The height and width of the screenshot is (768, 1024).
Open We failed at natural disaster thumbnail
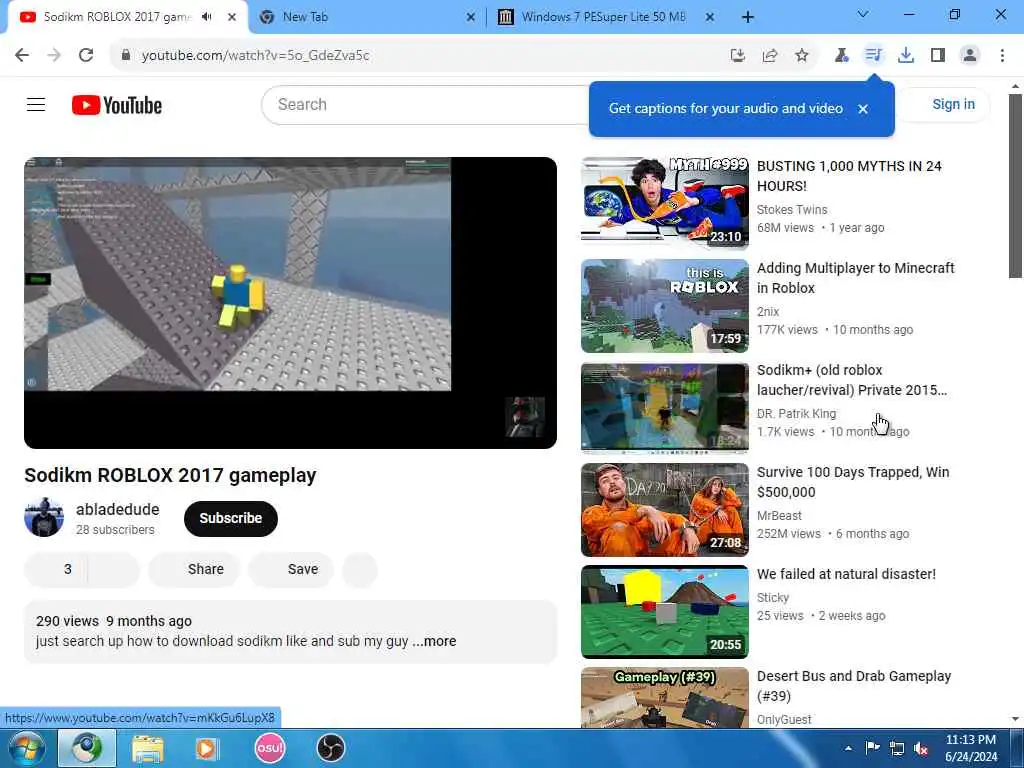coord(665,612)
